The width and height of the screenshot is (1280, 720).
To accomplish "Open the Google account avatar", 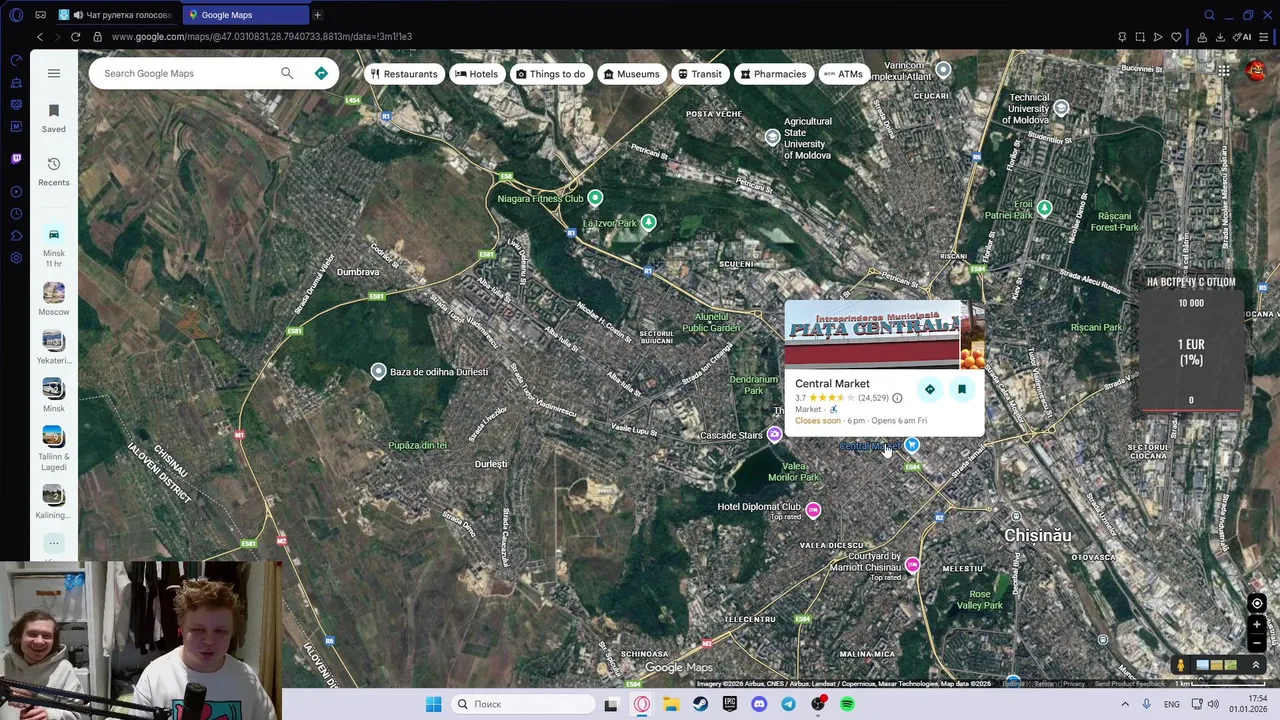I will click(x=1256, y=70).
